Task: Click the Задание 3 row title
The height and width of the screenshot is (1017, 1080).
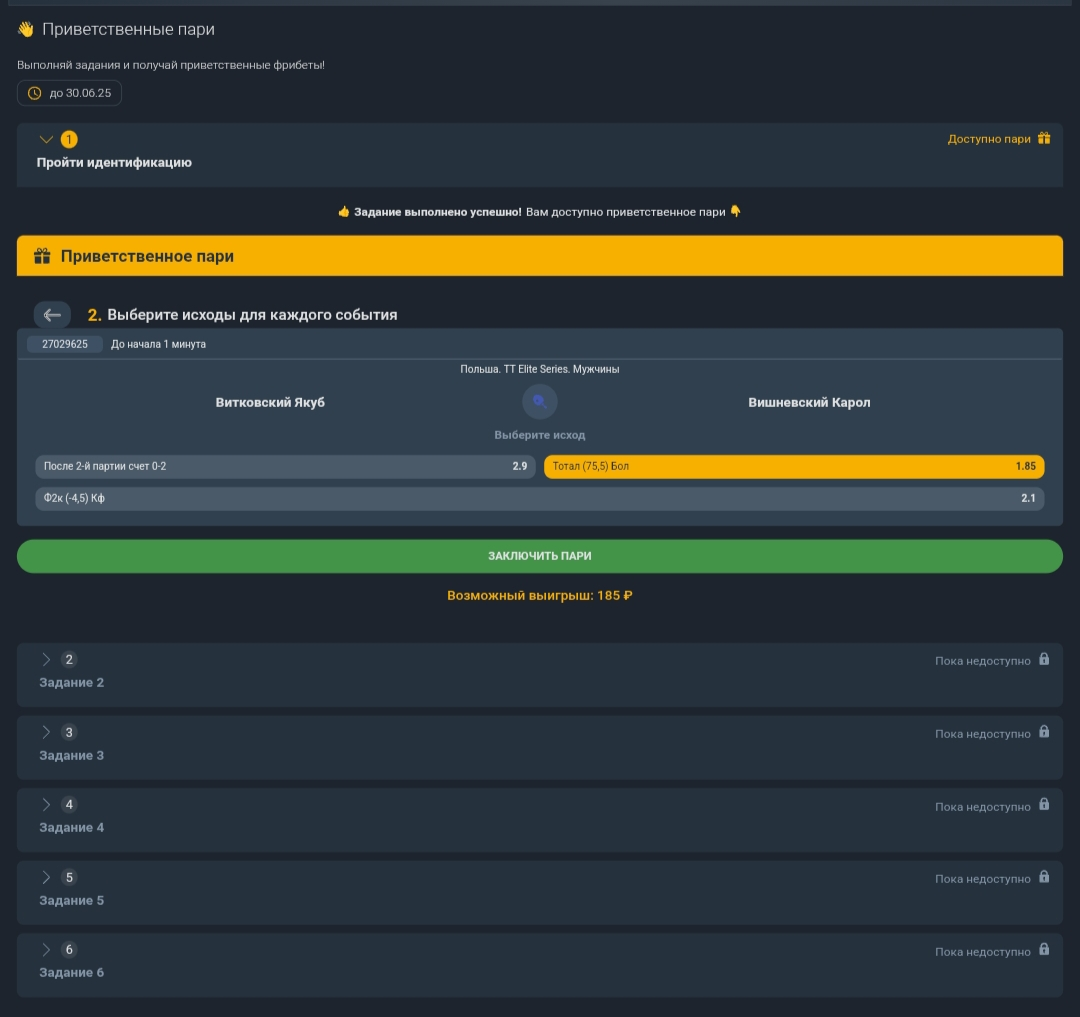Action: click(x=72, y=755)
